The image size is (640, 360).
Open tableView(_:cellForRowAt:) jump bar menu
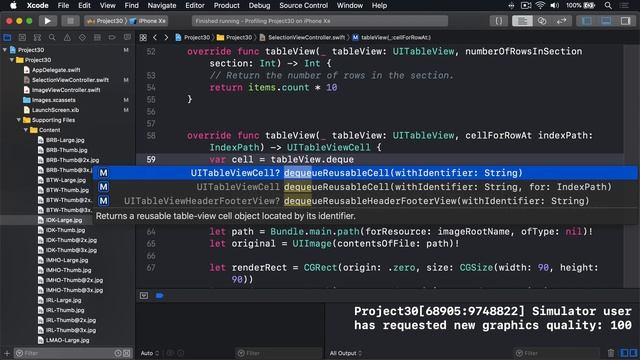pos(391,38)
